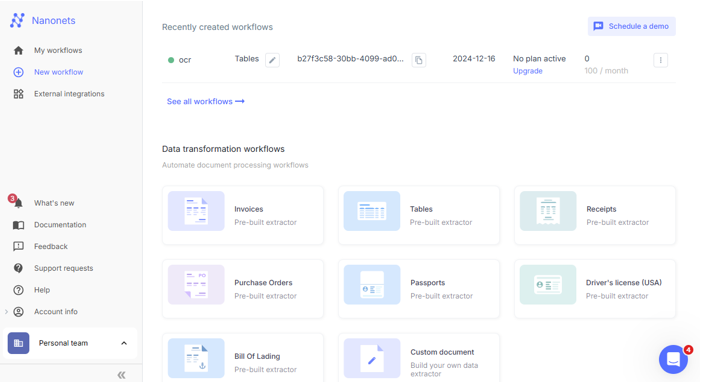Follow the See all workflows link
This screenshot has width=702, height=382.
click(205, 102)
